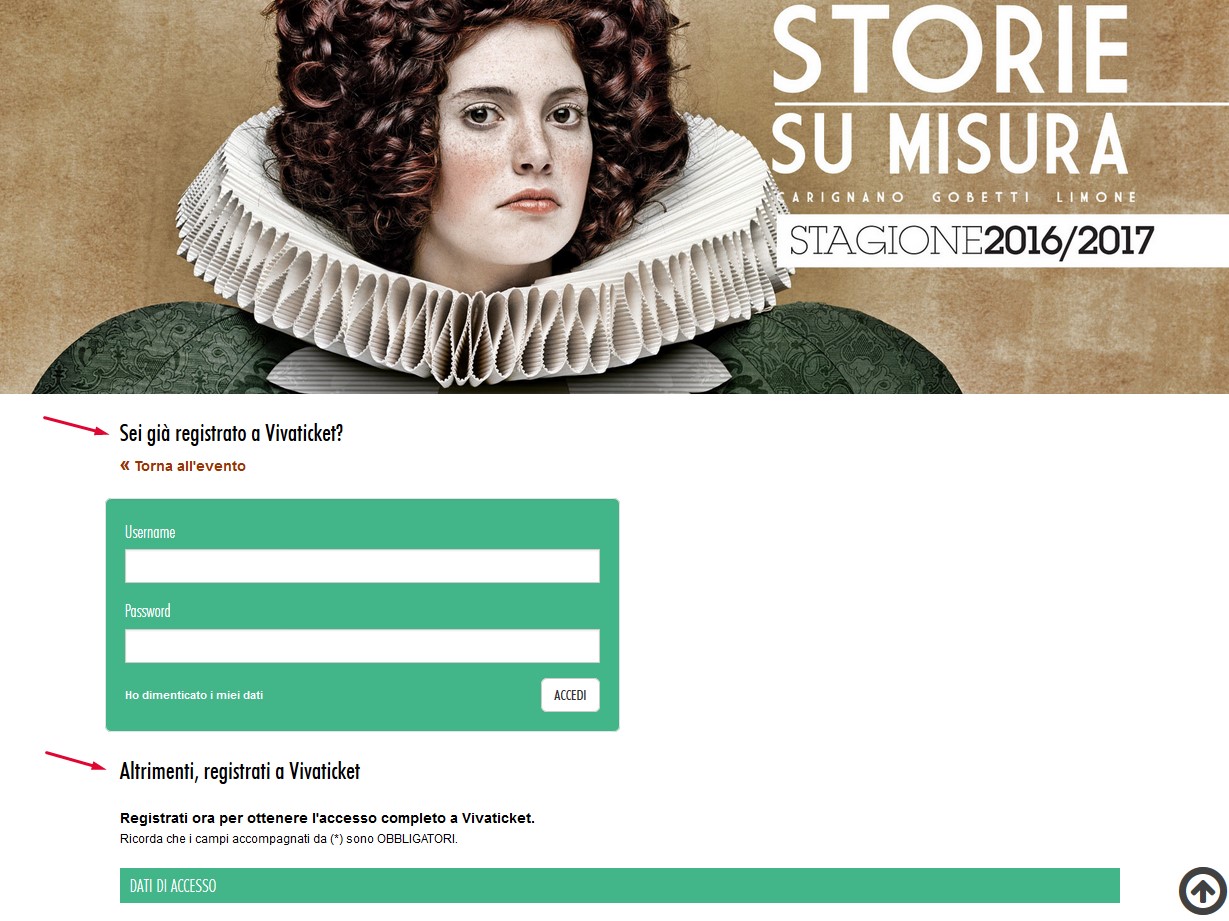The image size is (1229, 921).
Task: Click the Altrimenti, registrati a Vivaticket heading
Action: 240,771
